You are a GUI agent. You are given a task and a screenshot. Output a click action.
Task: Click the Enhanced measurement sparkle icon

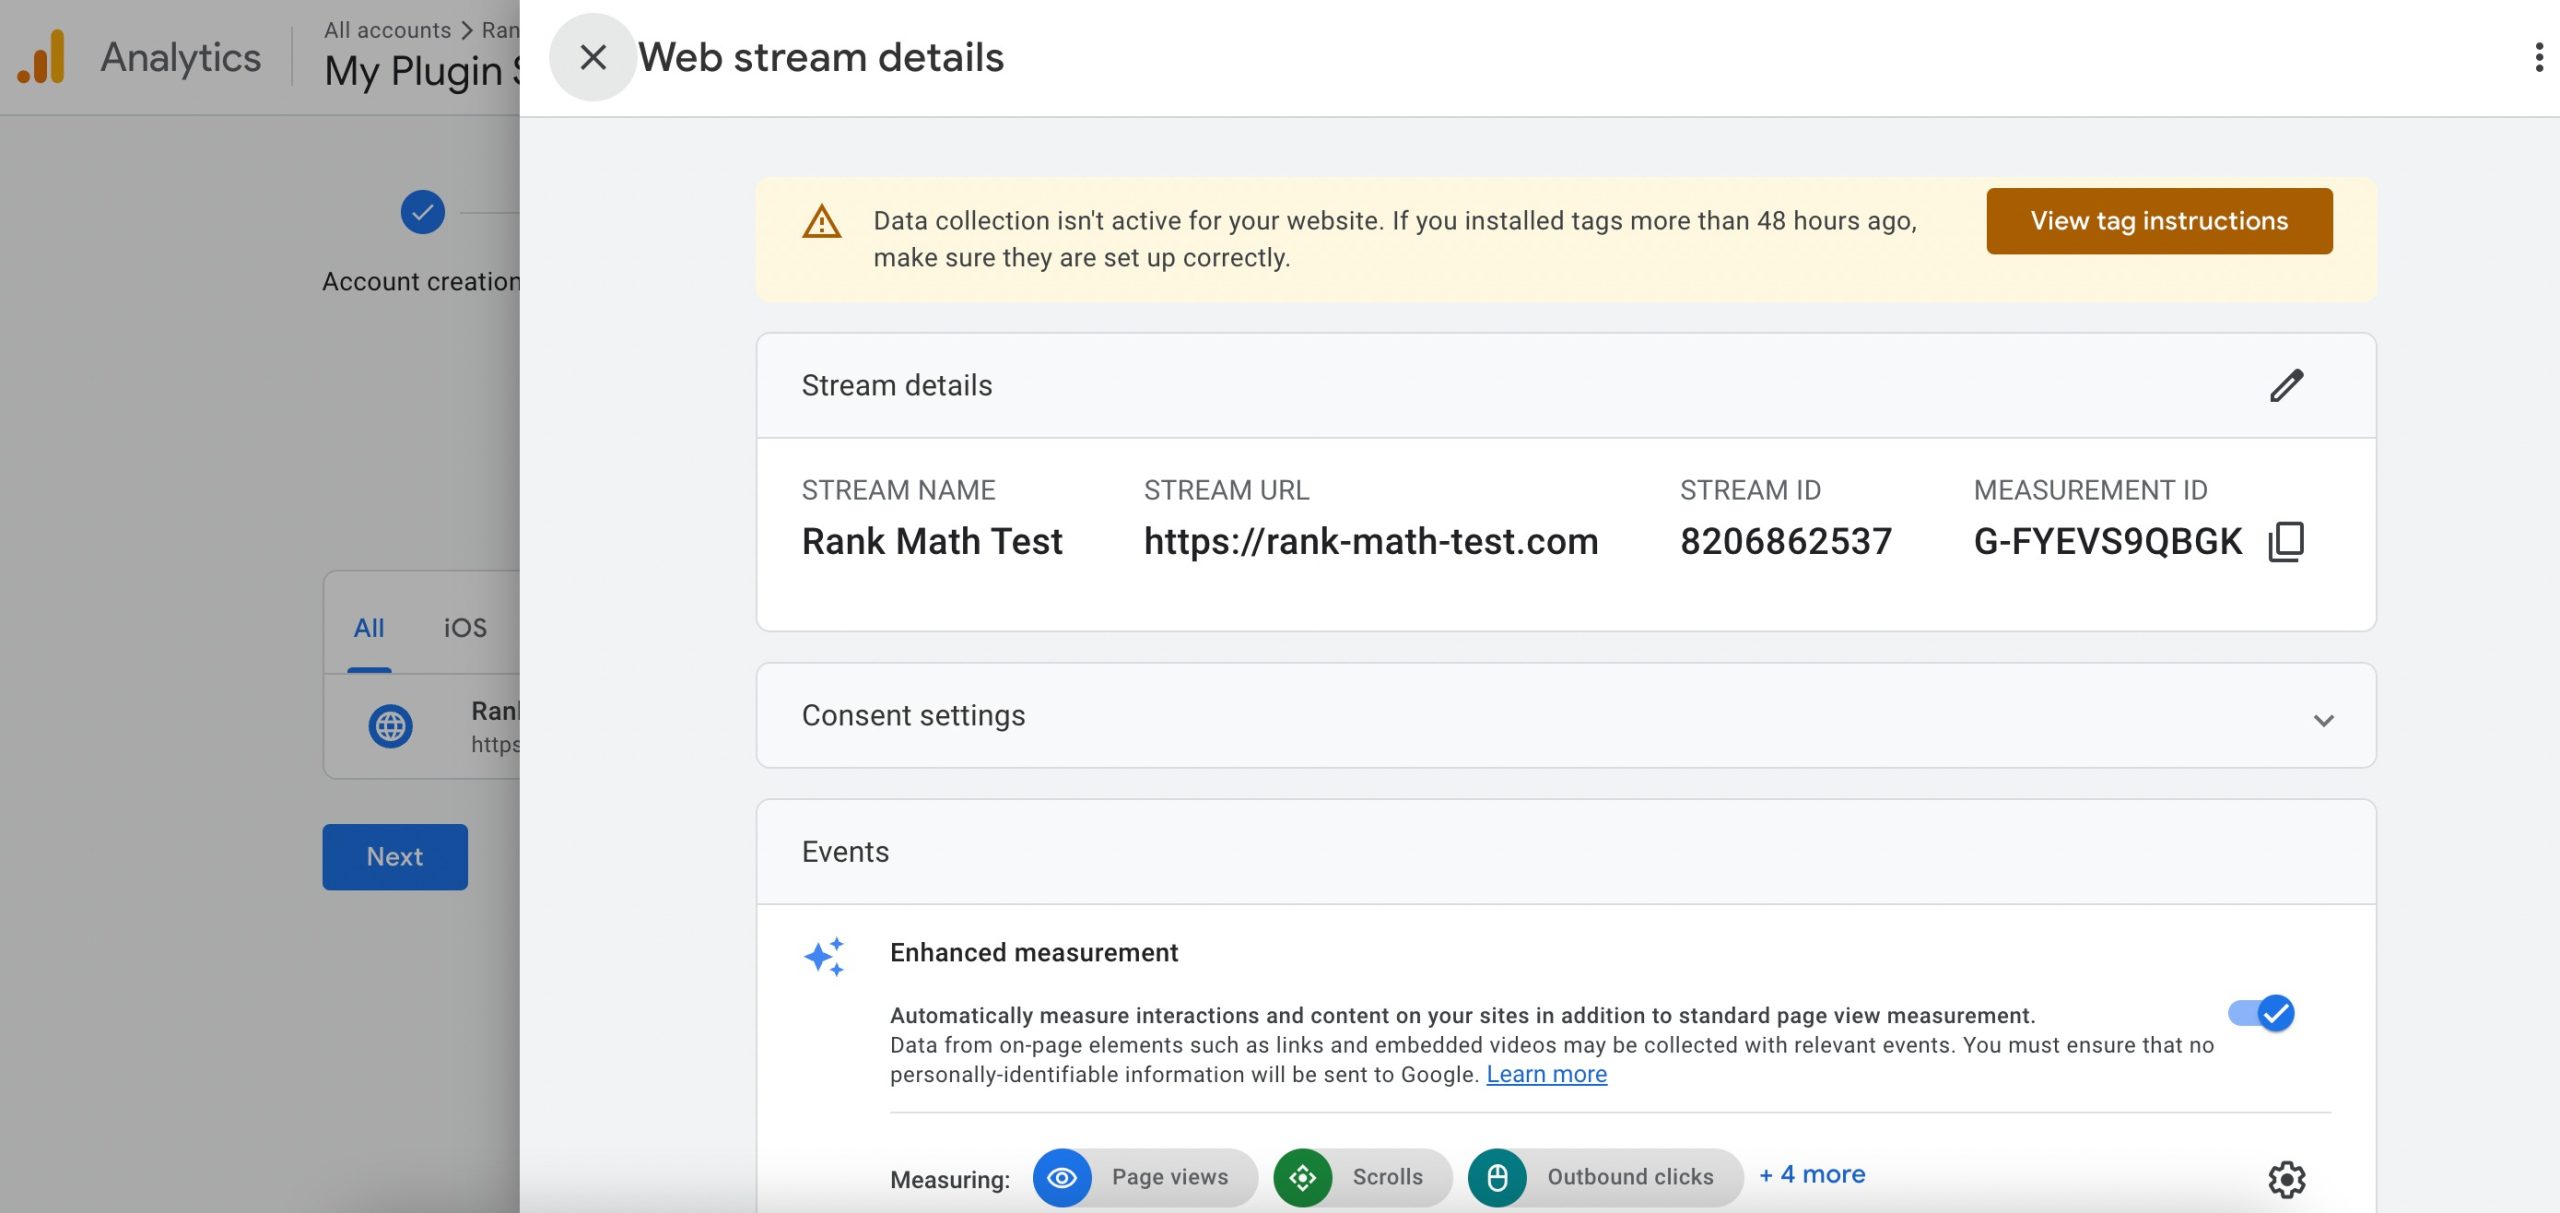pos(824,956)
